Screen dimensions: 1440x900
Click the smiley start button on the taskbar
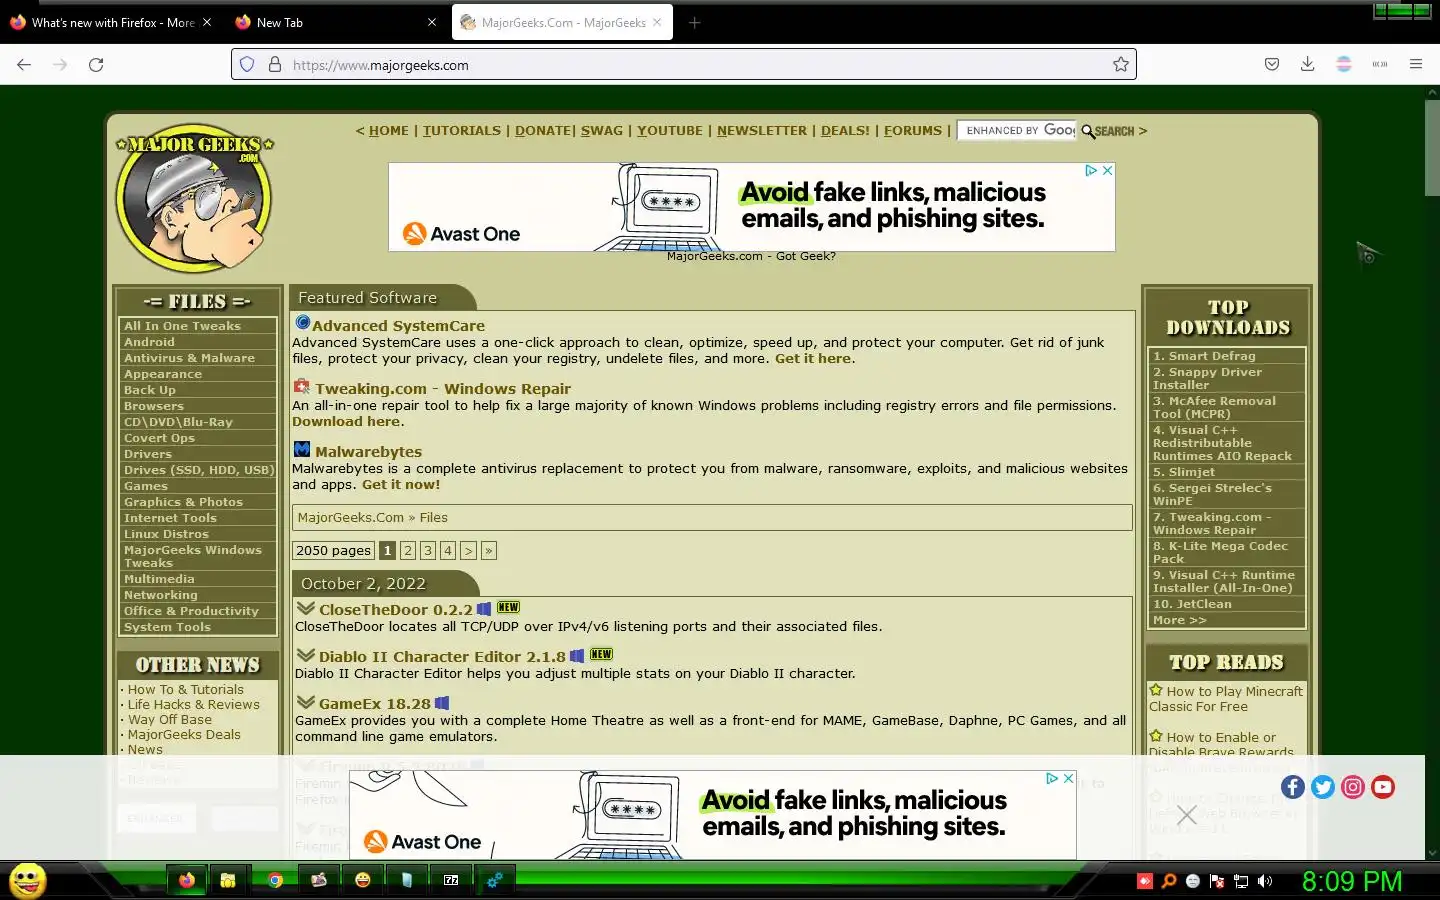pos(27,881)
